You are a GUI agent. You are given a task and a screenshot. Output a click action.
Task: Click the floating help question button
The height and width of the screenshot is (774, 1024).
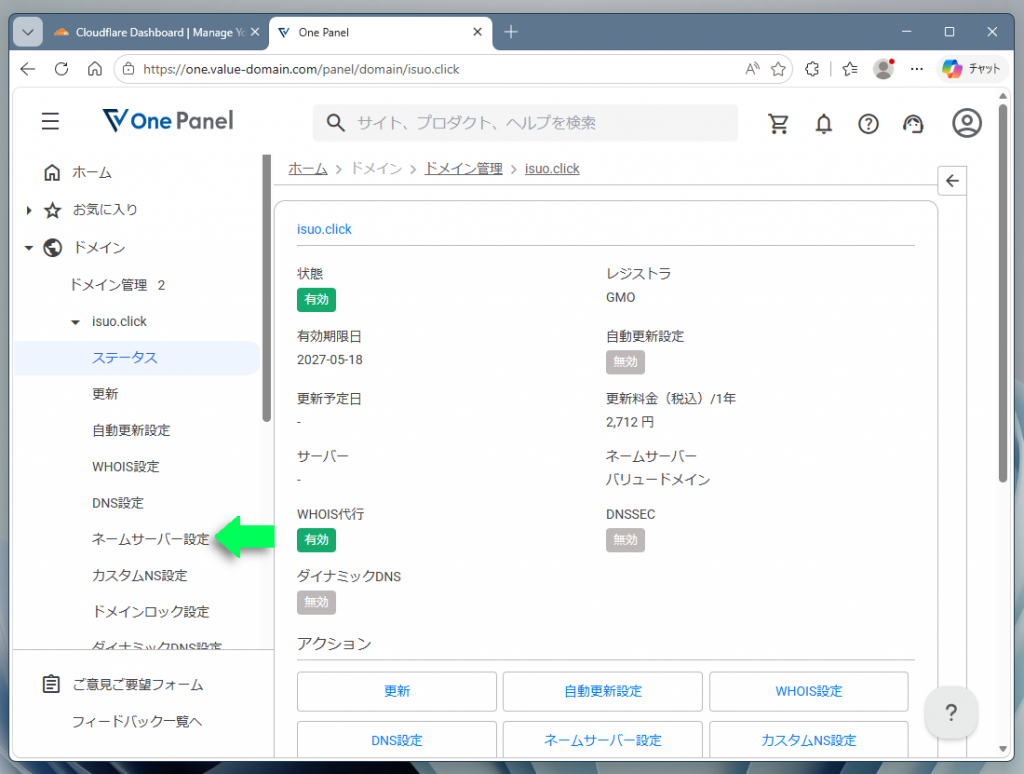tap(951, 713)
